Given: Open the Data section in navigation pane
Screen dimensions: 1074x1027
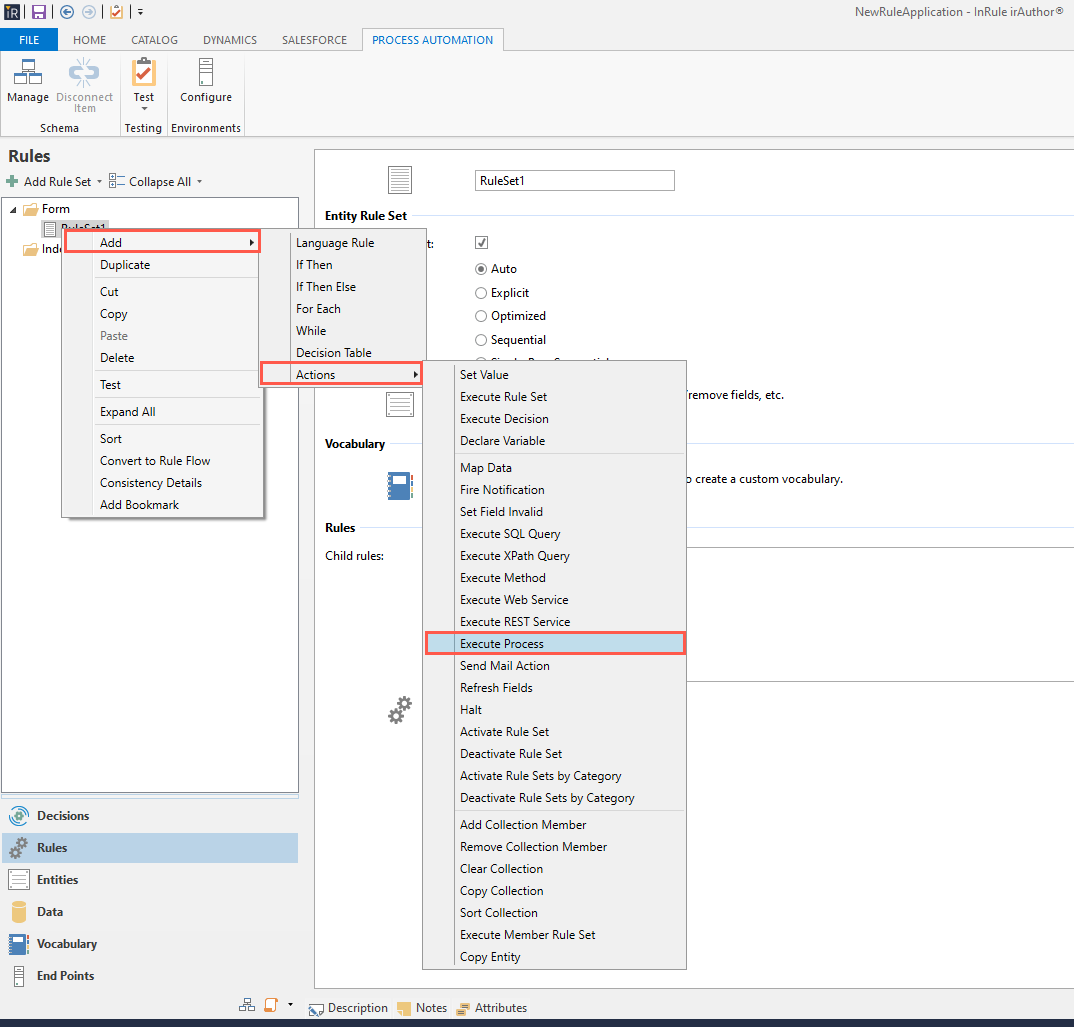Looking at the screenshot, I should coord(49,912).
